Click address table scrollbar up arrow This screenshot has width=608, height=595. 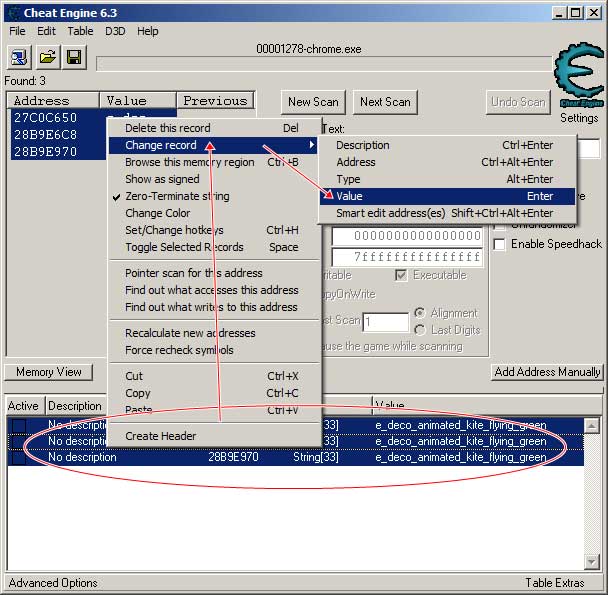point(592,426)
